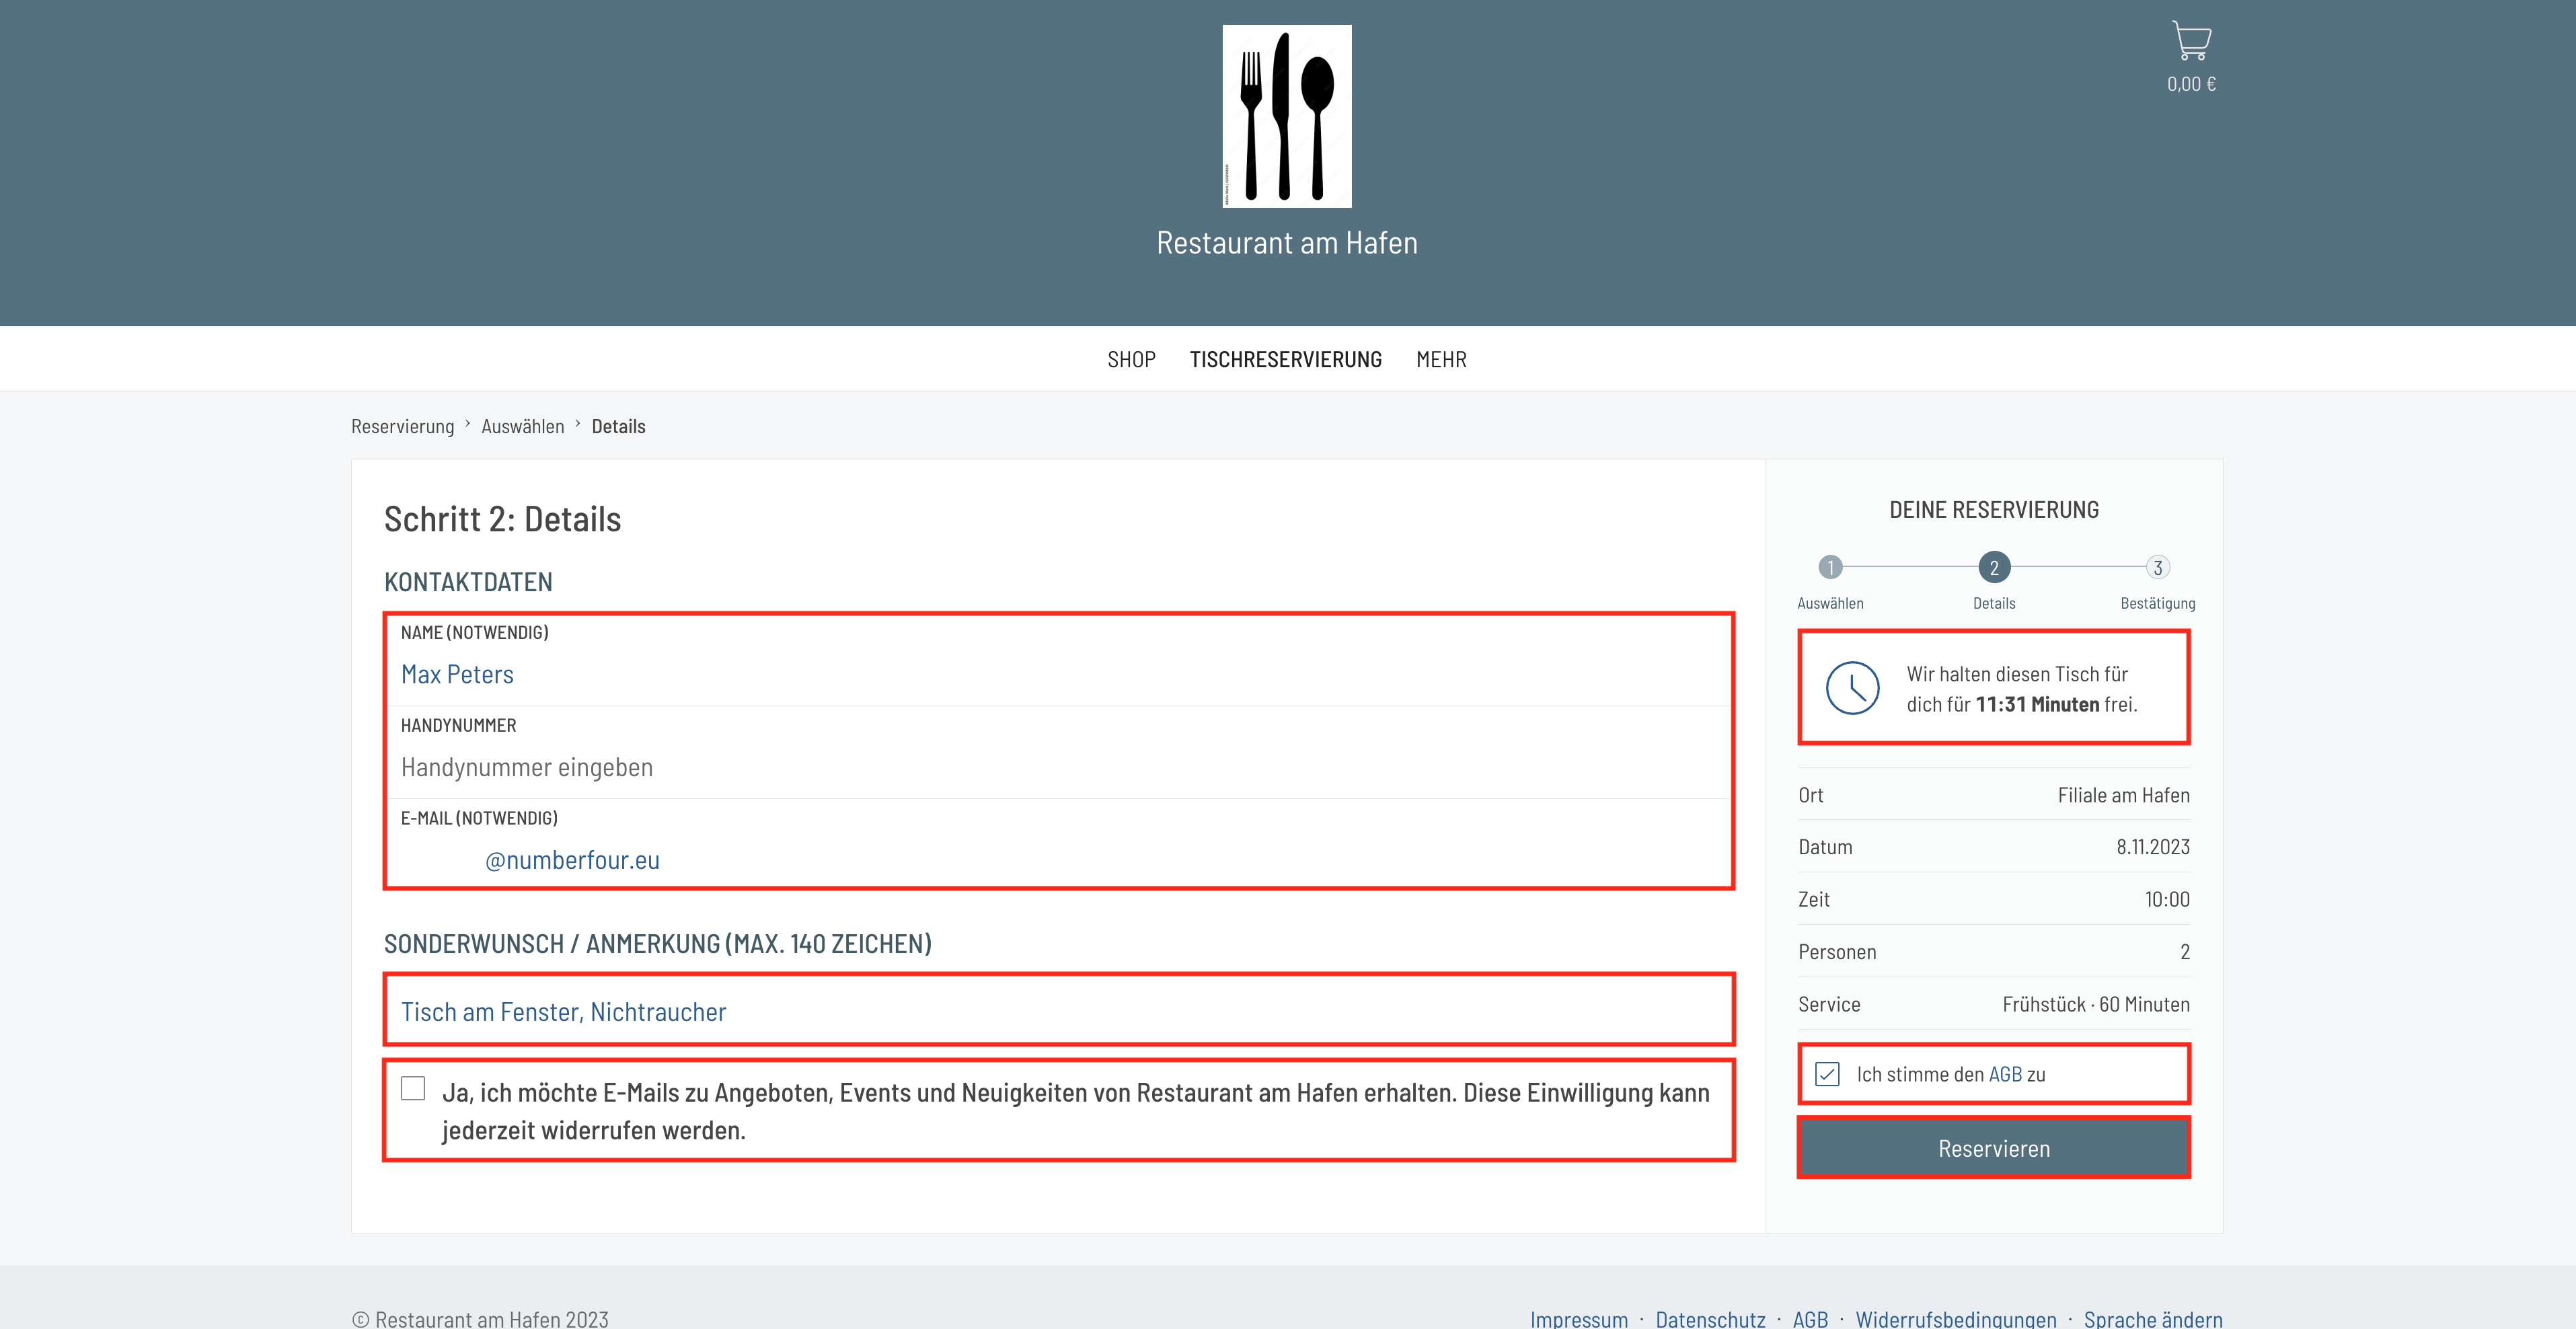Open the MEHR menu

coord(1441,359)
